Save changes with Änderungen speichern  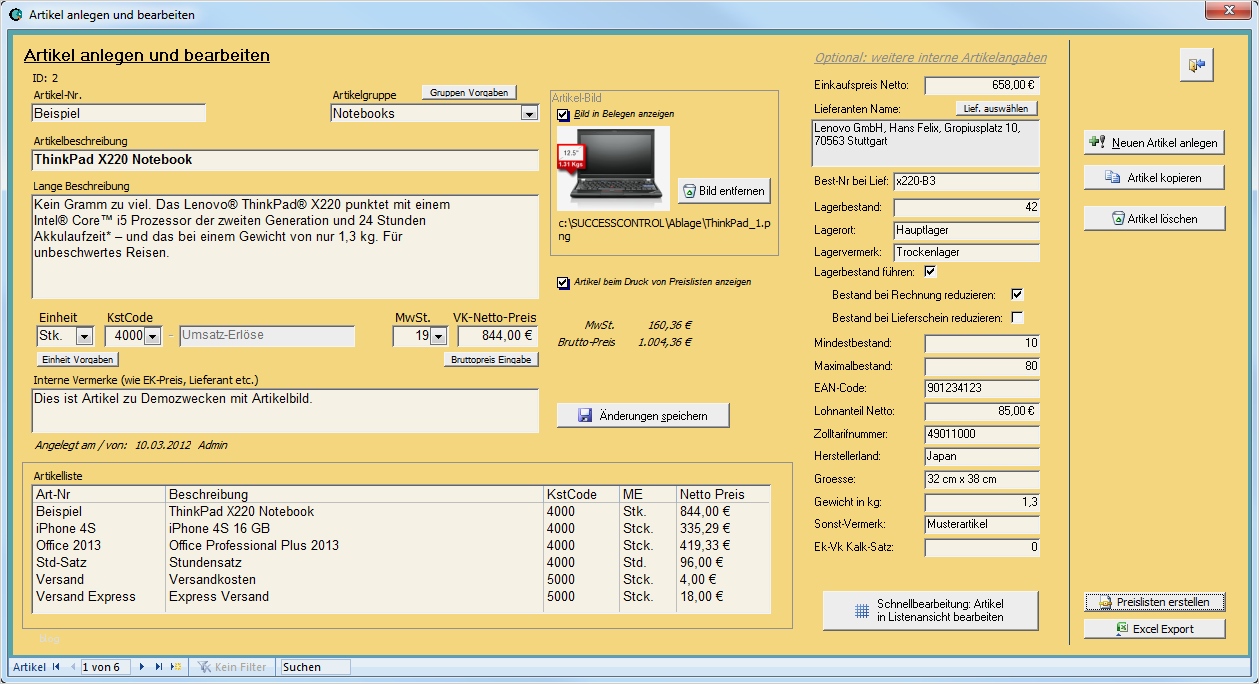tap(643, 416)
